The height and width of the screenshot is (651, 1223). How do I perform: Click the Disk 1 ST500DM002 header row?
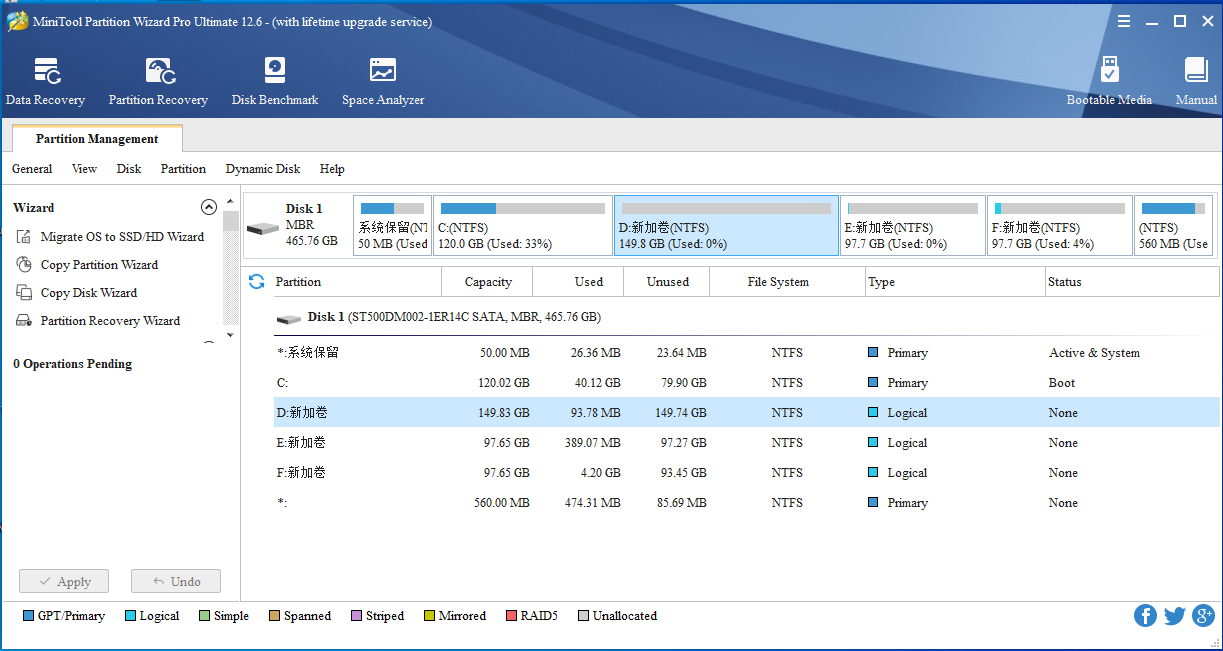[x=746, y=317]
